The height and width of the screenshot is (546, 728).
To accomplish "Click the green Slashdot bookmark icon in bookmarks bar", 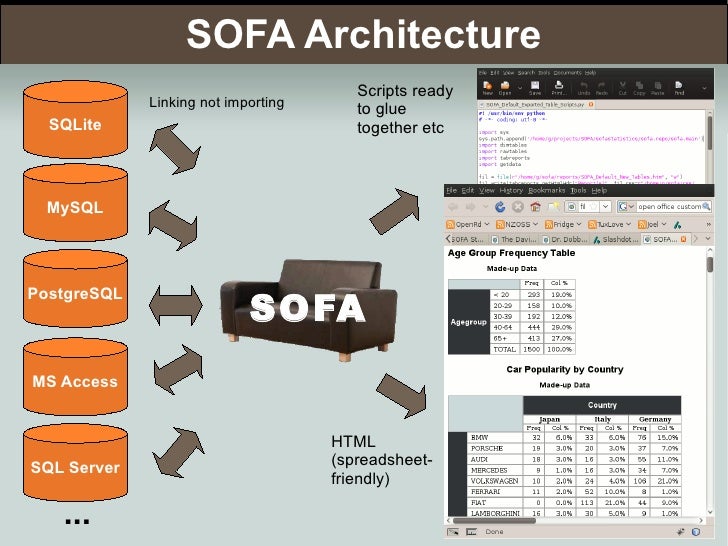I will pyautogui.click(x=677, y=225).
